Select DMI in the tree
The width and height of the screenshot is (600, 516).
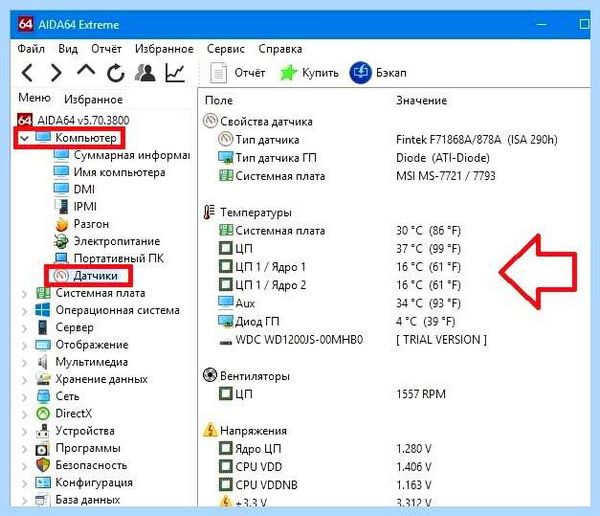coord(84,189)
